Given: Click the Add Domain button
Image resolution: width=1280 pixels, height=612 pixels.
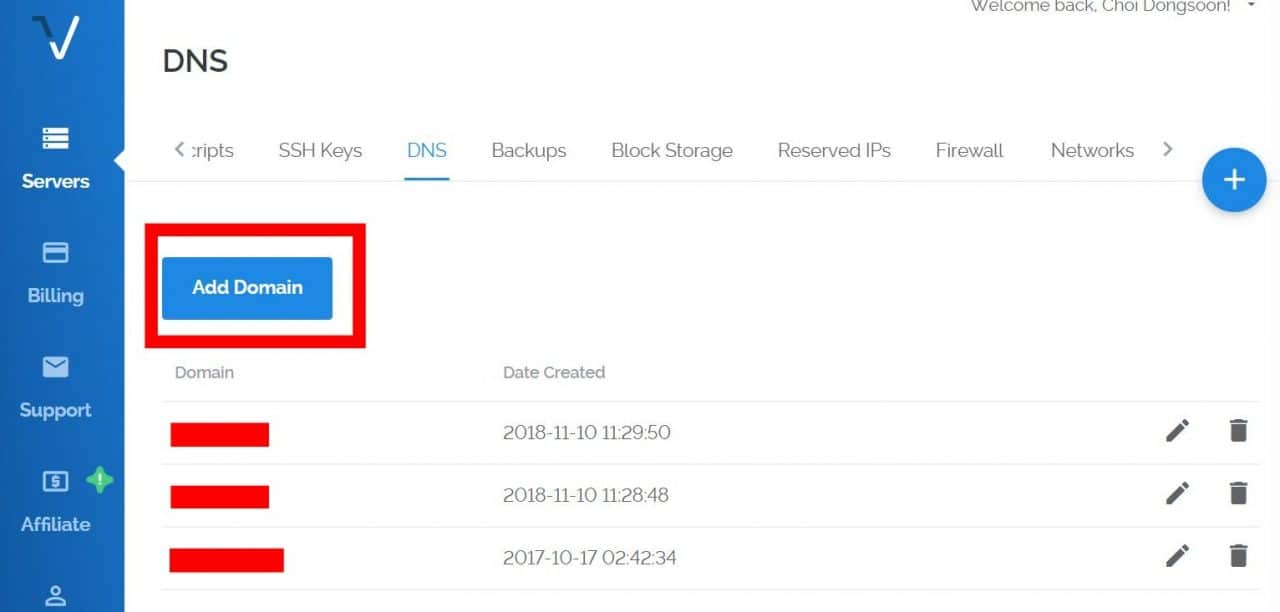Looking at the screenshot, I should tap(247, 288).
